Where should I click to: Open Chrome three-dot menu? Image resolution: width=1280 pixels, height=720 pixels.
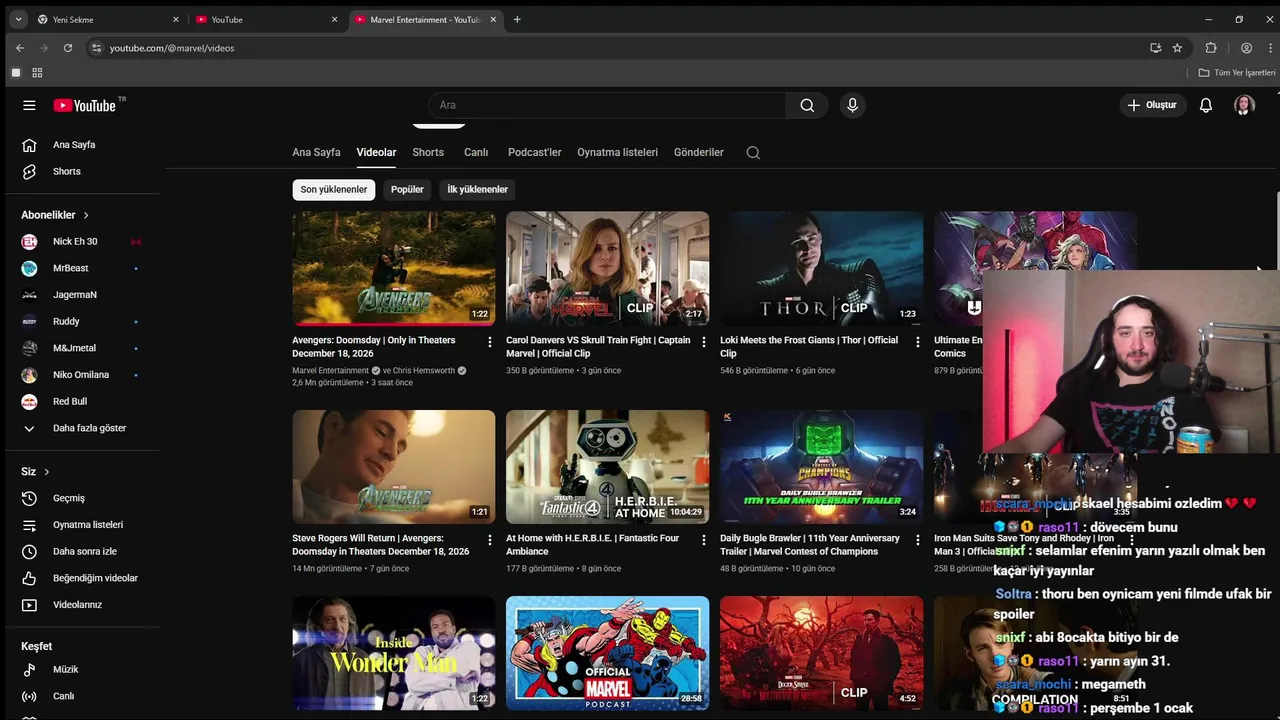(1268, 47)
